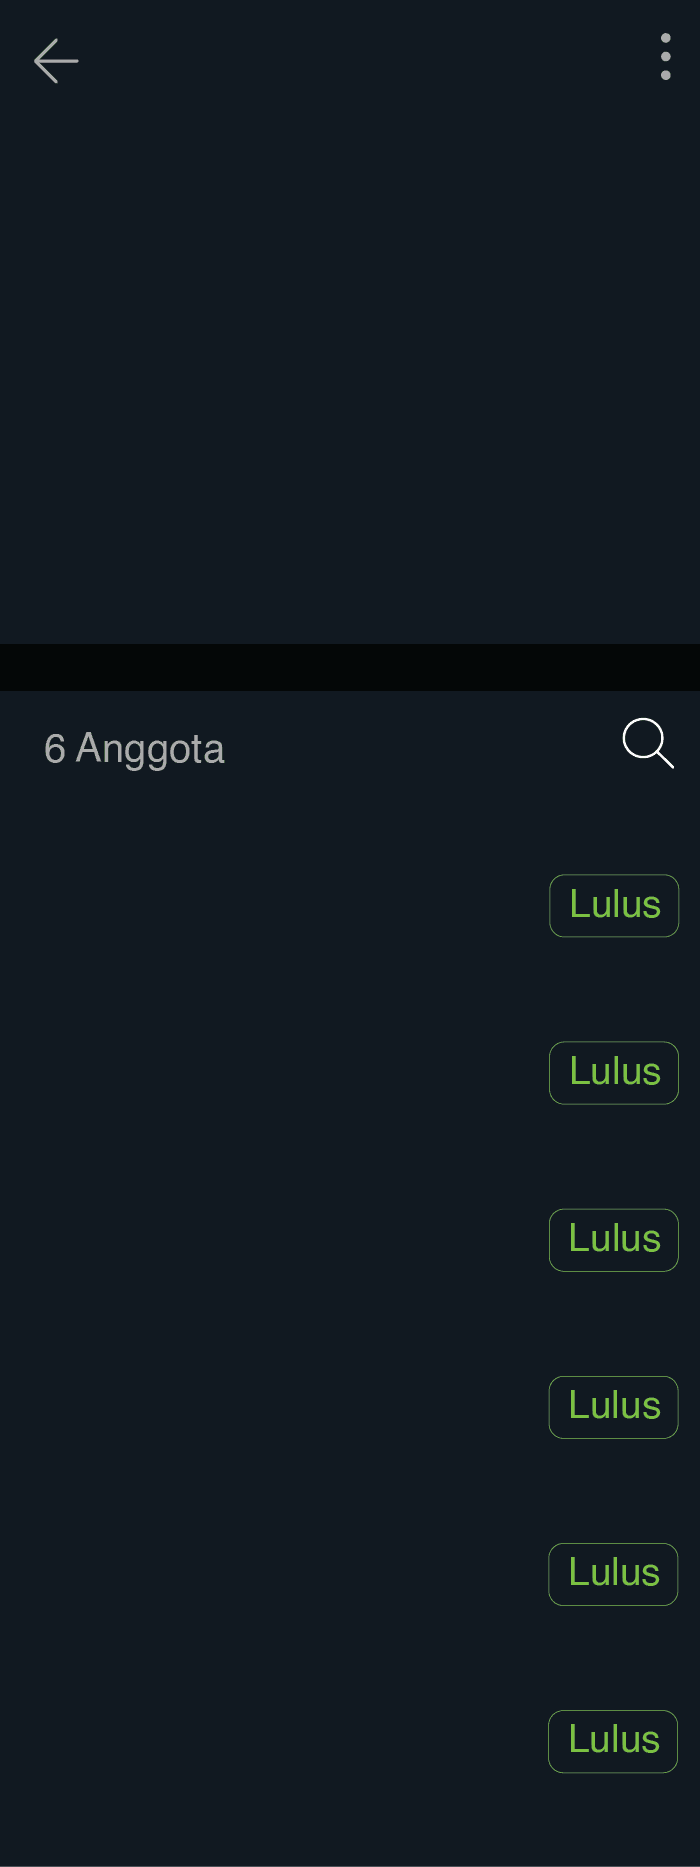Show overflow menu via vertical dots
The height and width of the screenshot is (1867, 700).
point(666,57)
